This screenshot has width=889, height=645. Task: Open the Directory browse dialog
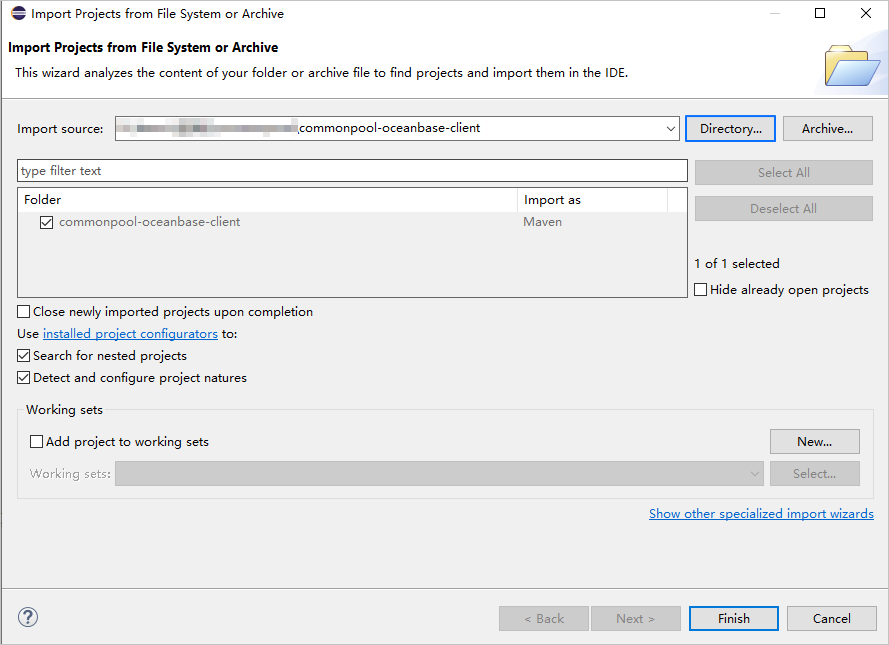coord(730,129)
